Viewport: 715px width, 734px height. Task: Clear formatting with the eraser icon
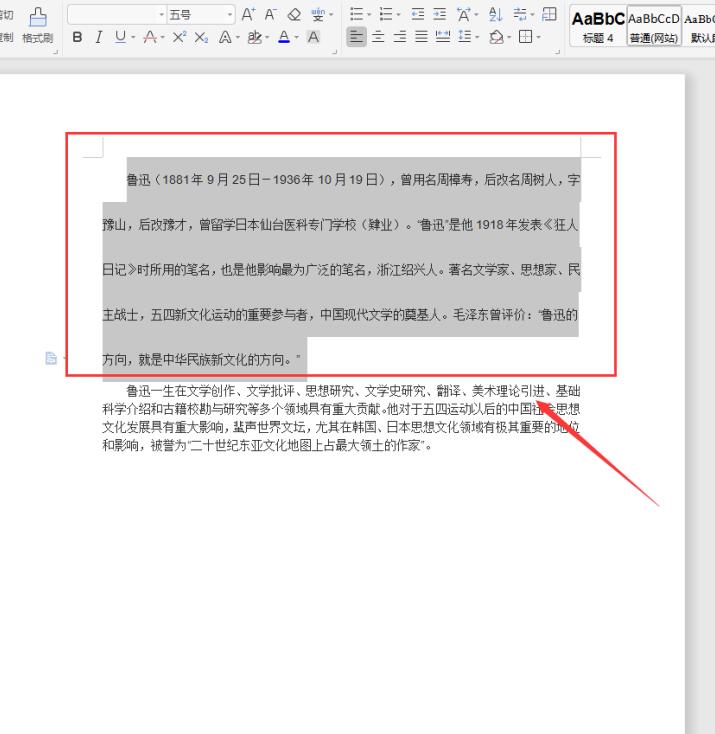294,15
